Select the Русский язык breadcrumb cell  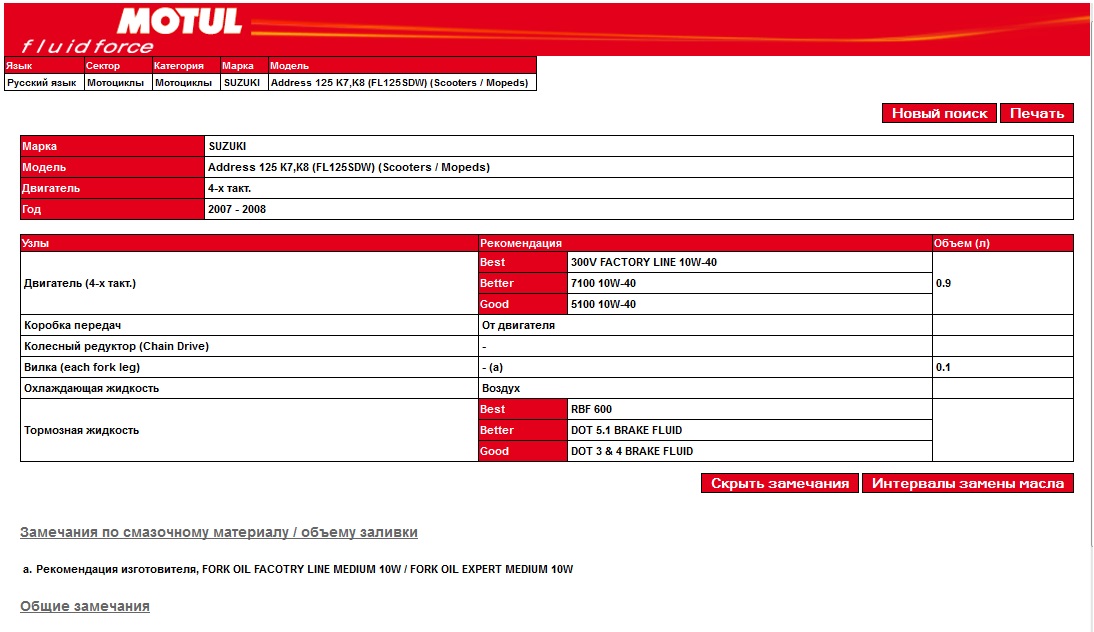coord(43,82)
